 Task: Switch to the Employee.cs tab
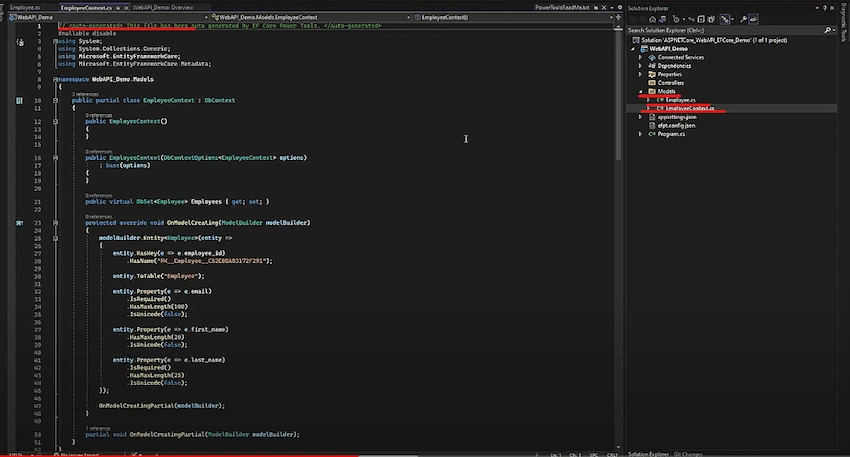click(25, 8)
